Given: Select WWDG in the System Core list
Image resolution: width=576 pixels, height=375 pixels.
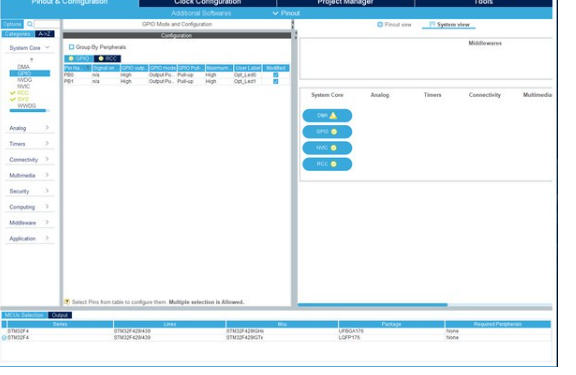Looking at the screenshot, I should point(26,106).
